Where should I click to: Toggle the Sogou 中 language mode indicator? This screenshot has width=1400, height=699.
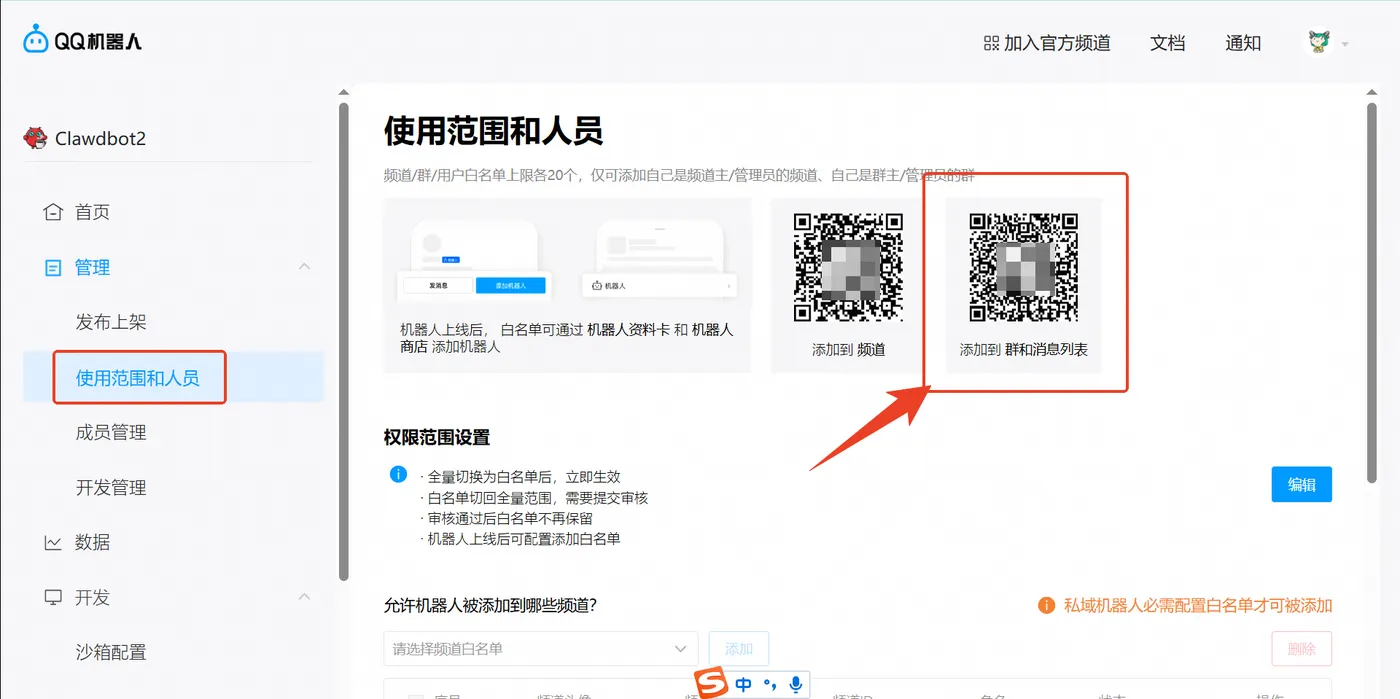coord(743,685)
